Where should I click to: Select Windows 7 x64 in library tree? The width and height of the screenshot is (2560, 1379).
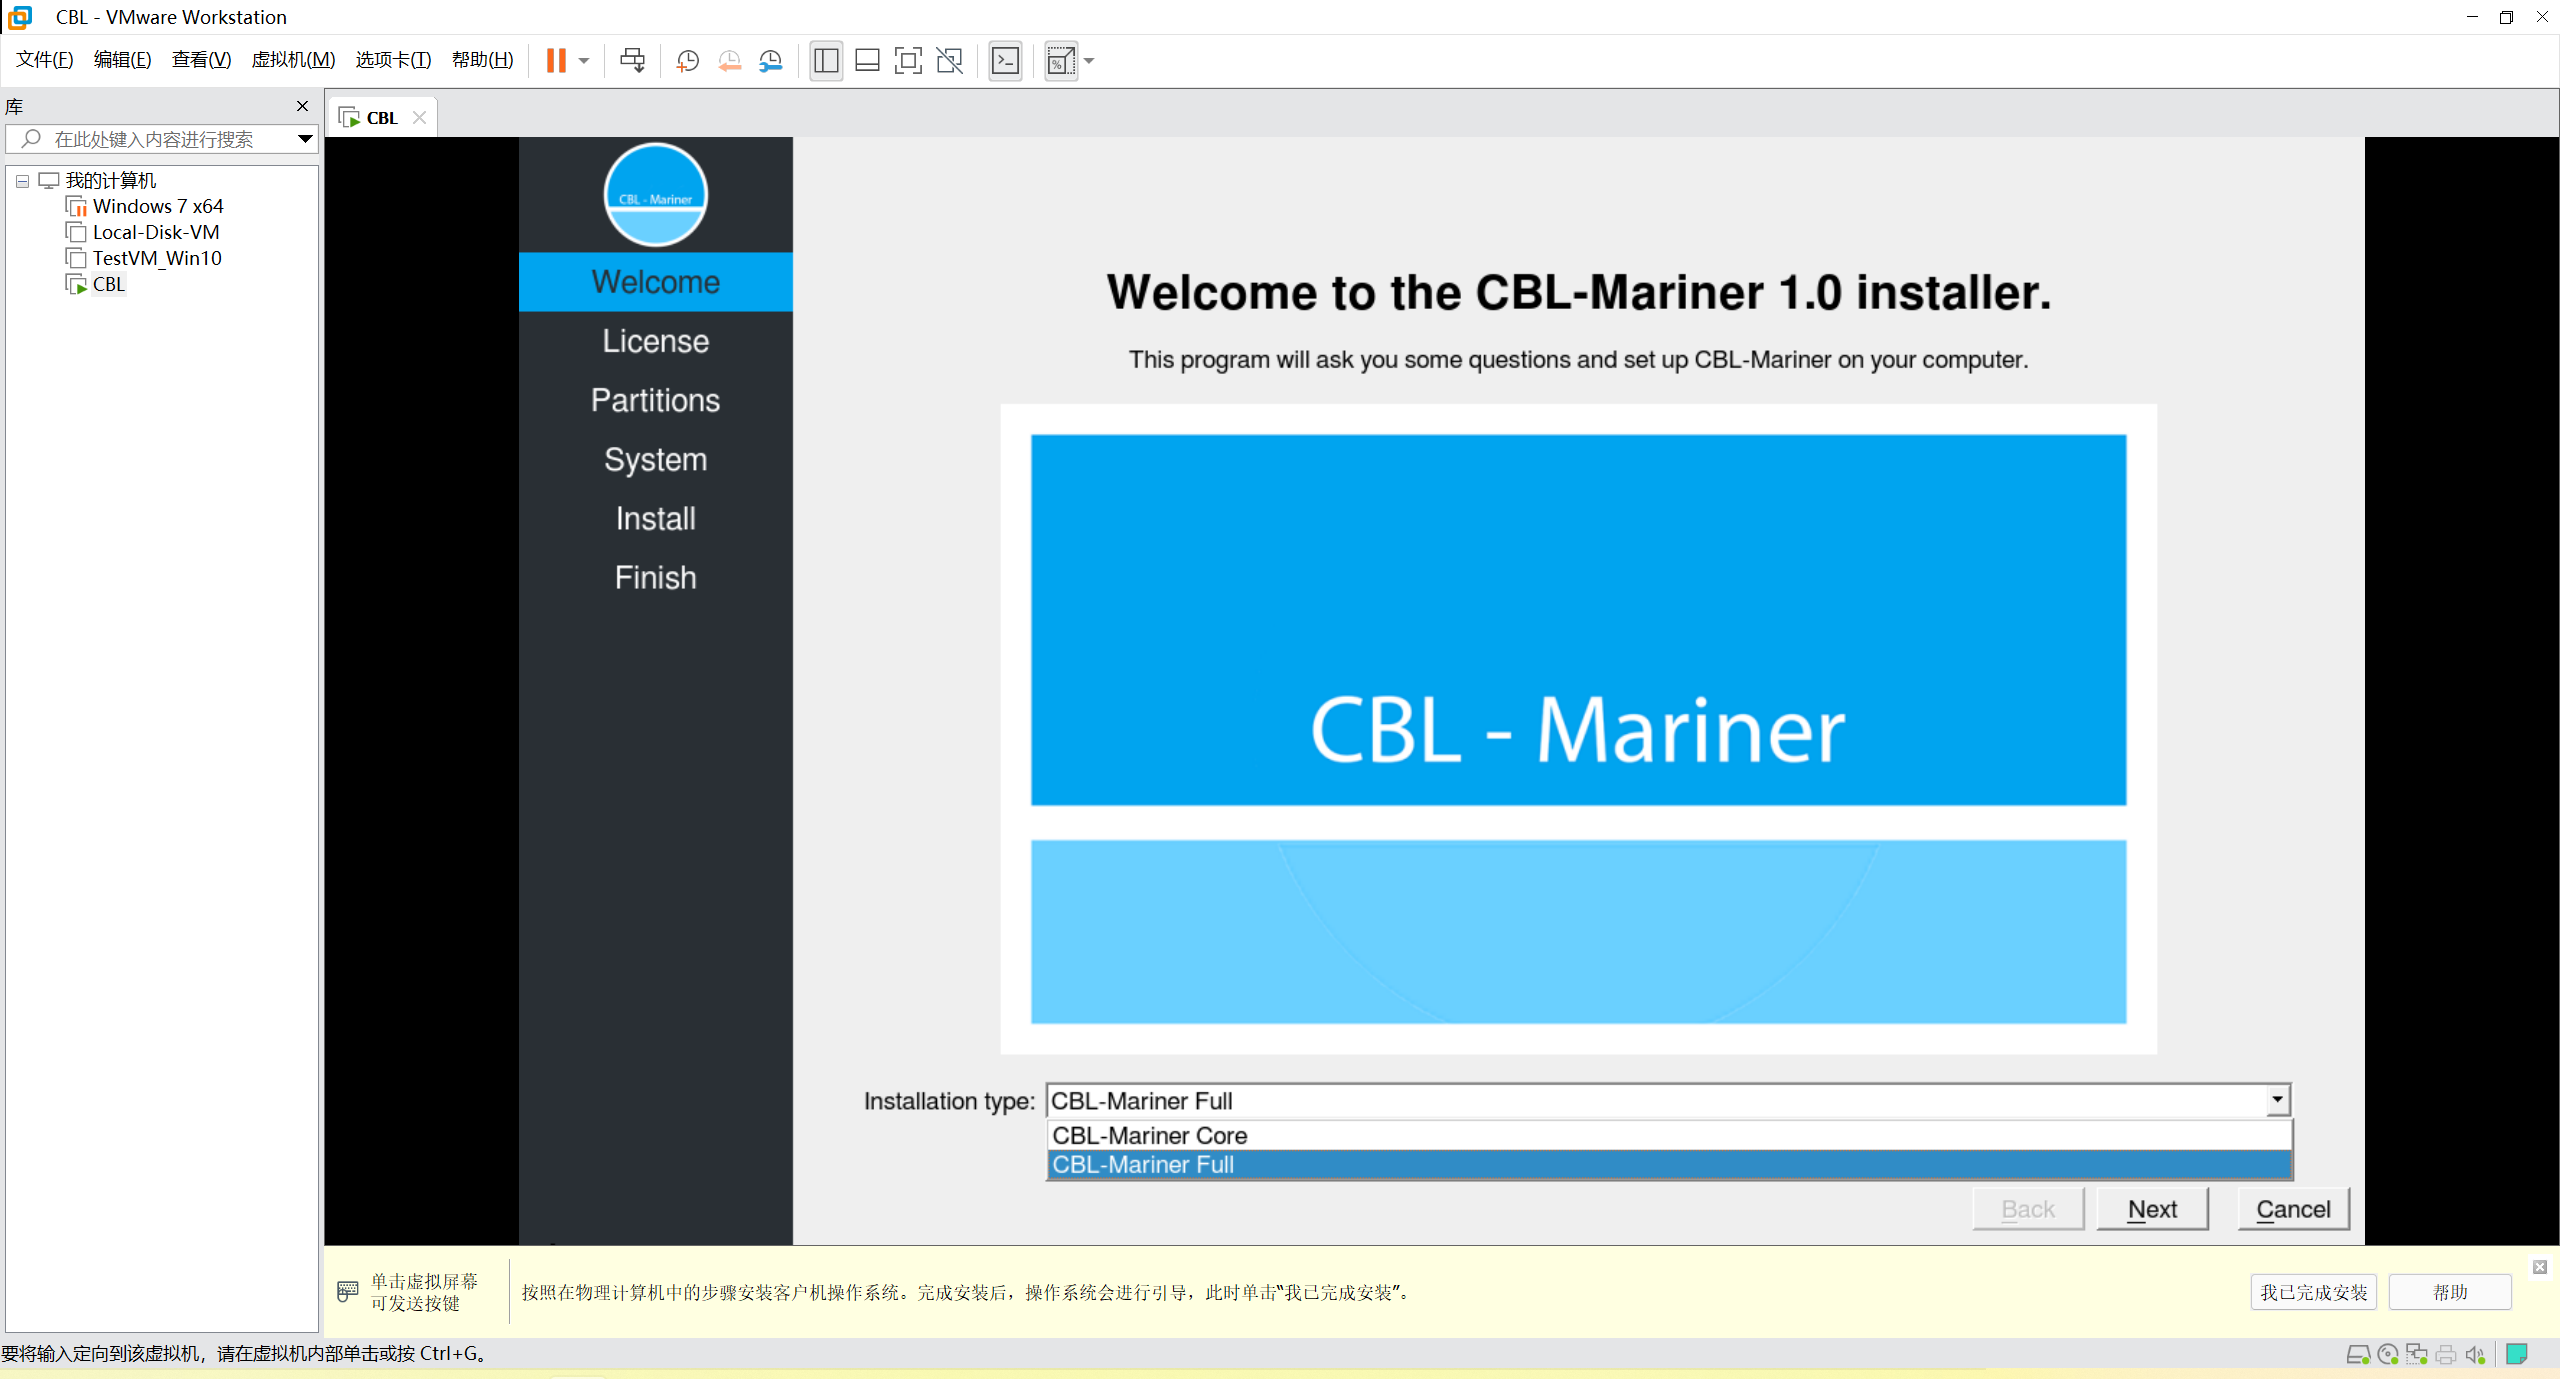click(158, 206)
